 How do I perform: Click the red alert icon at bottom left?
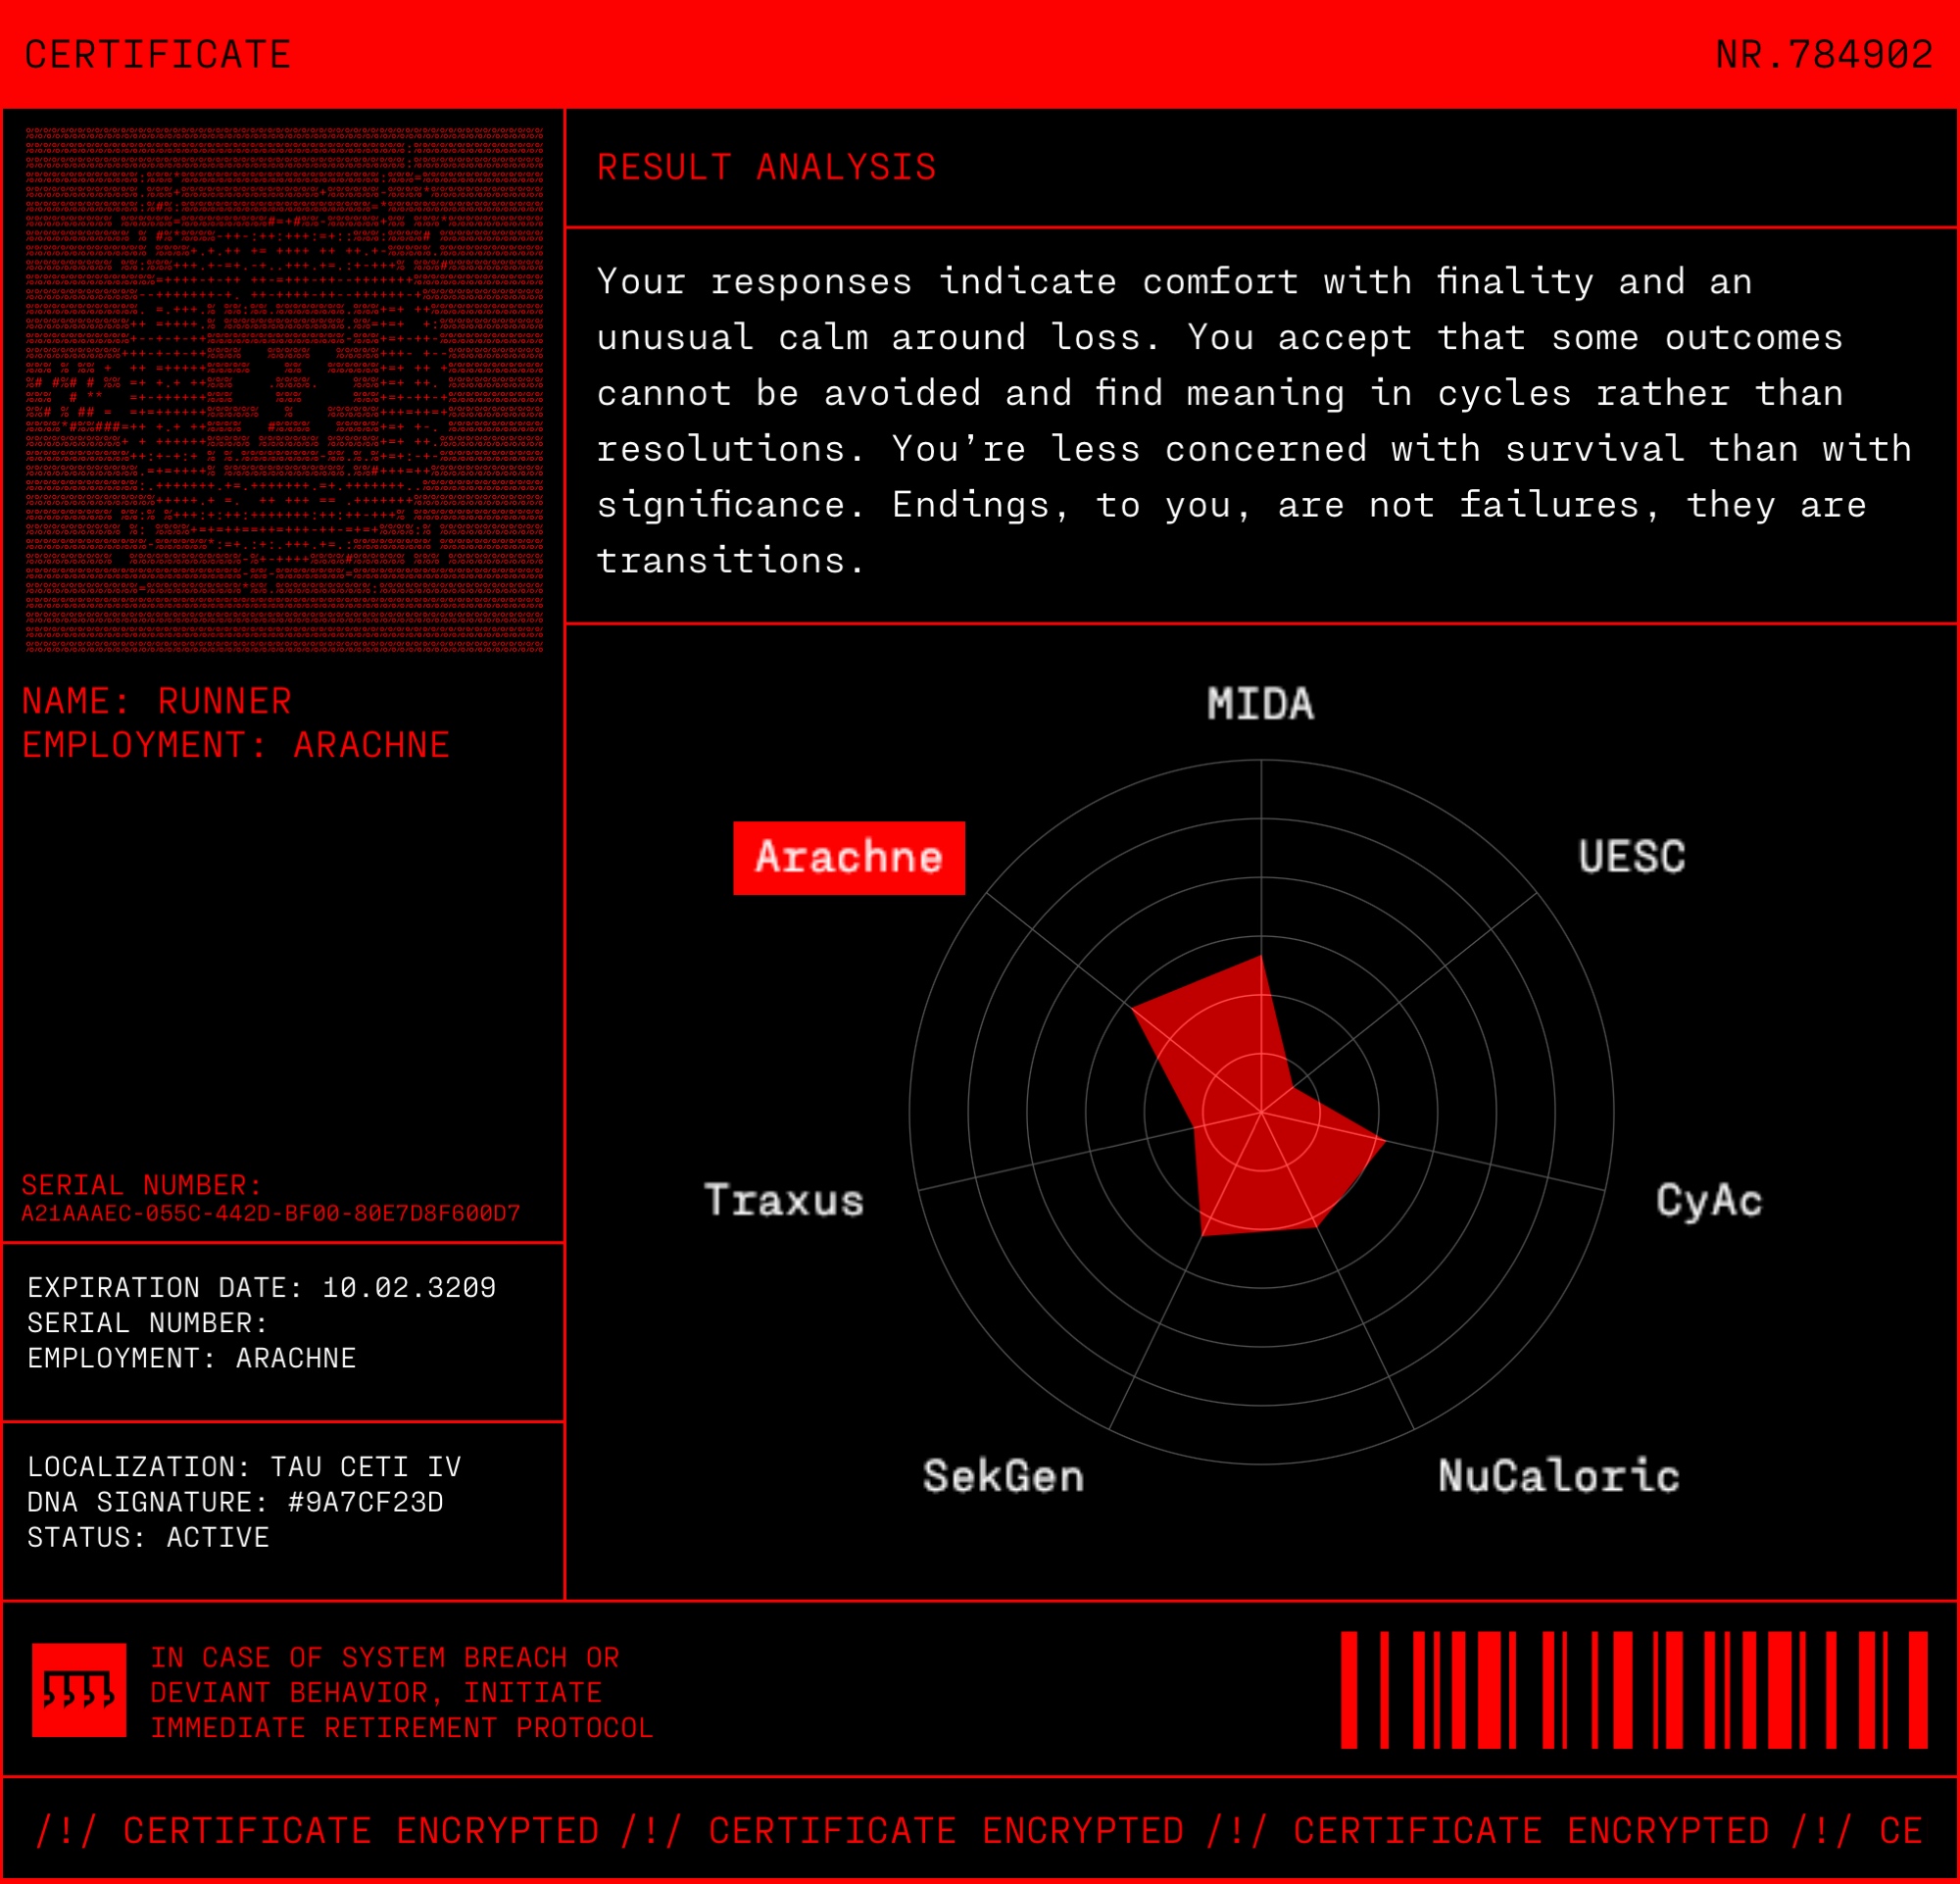79,1690
